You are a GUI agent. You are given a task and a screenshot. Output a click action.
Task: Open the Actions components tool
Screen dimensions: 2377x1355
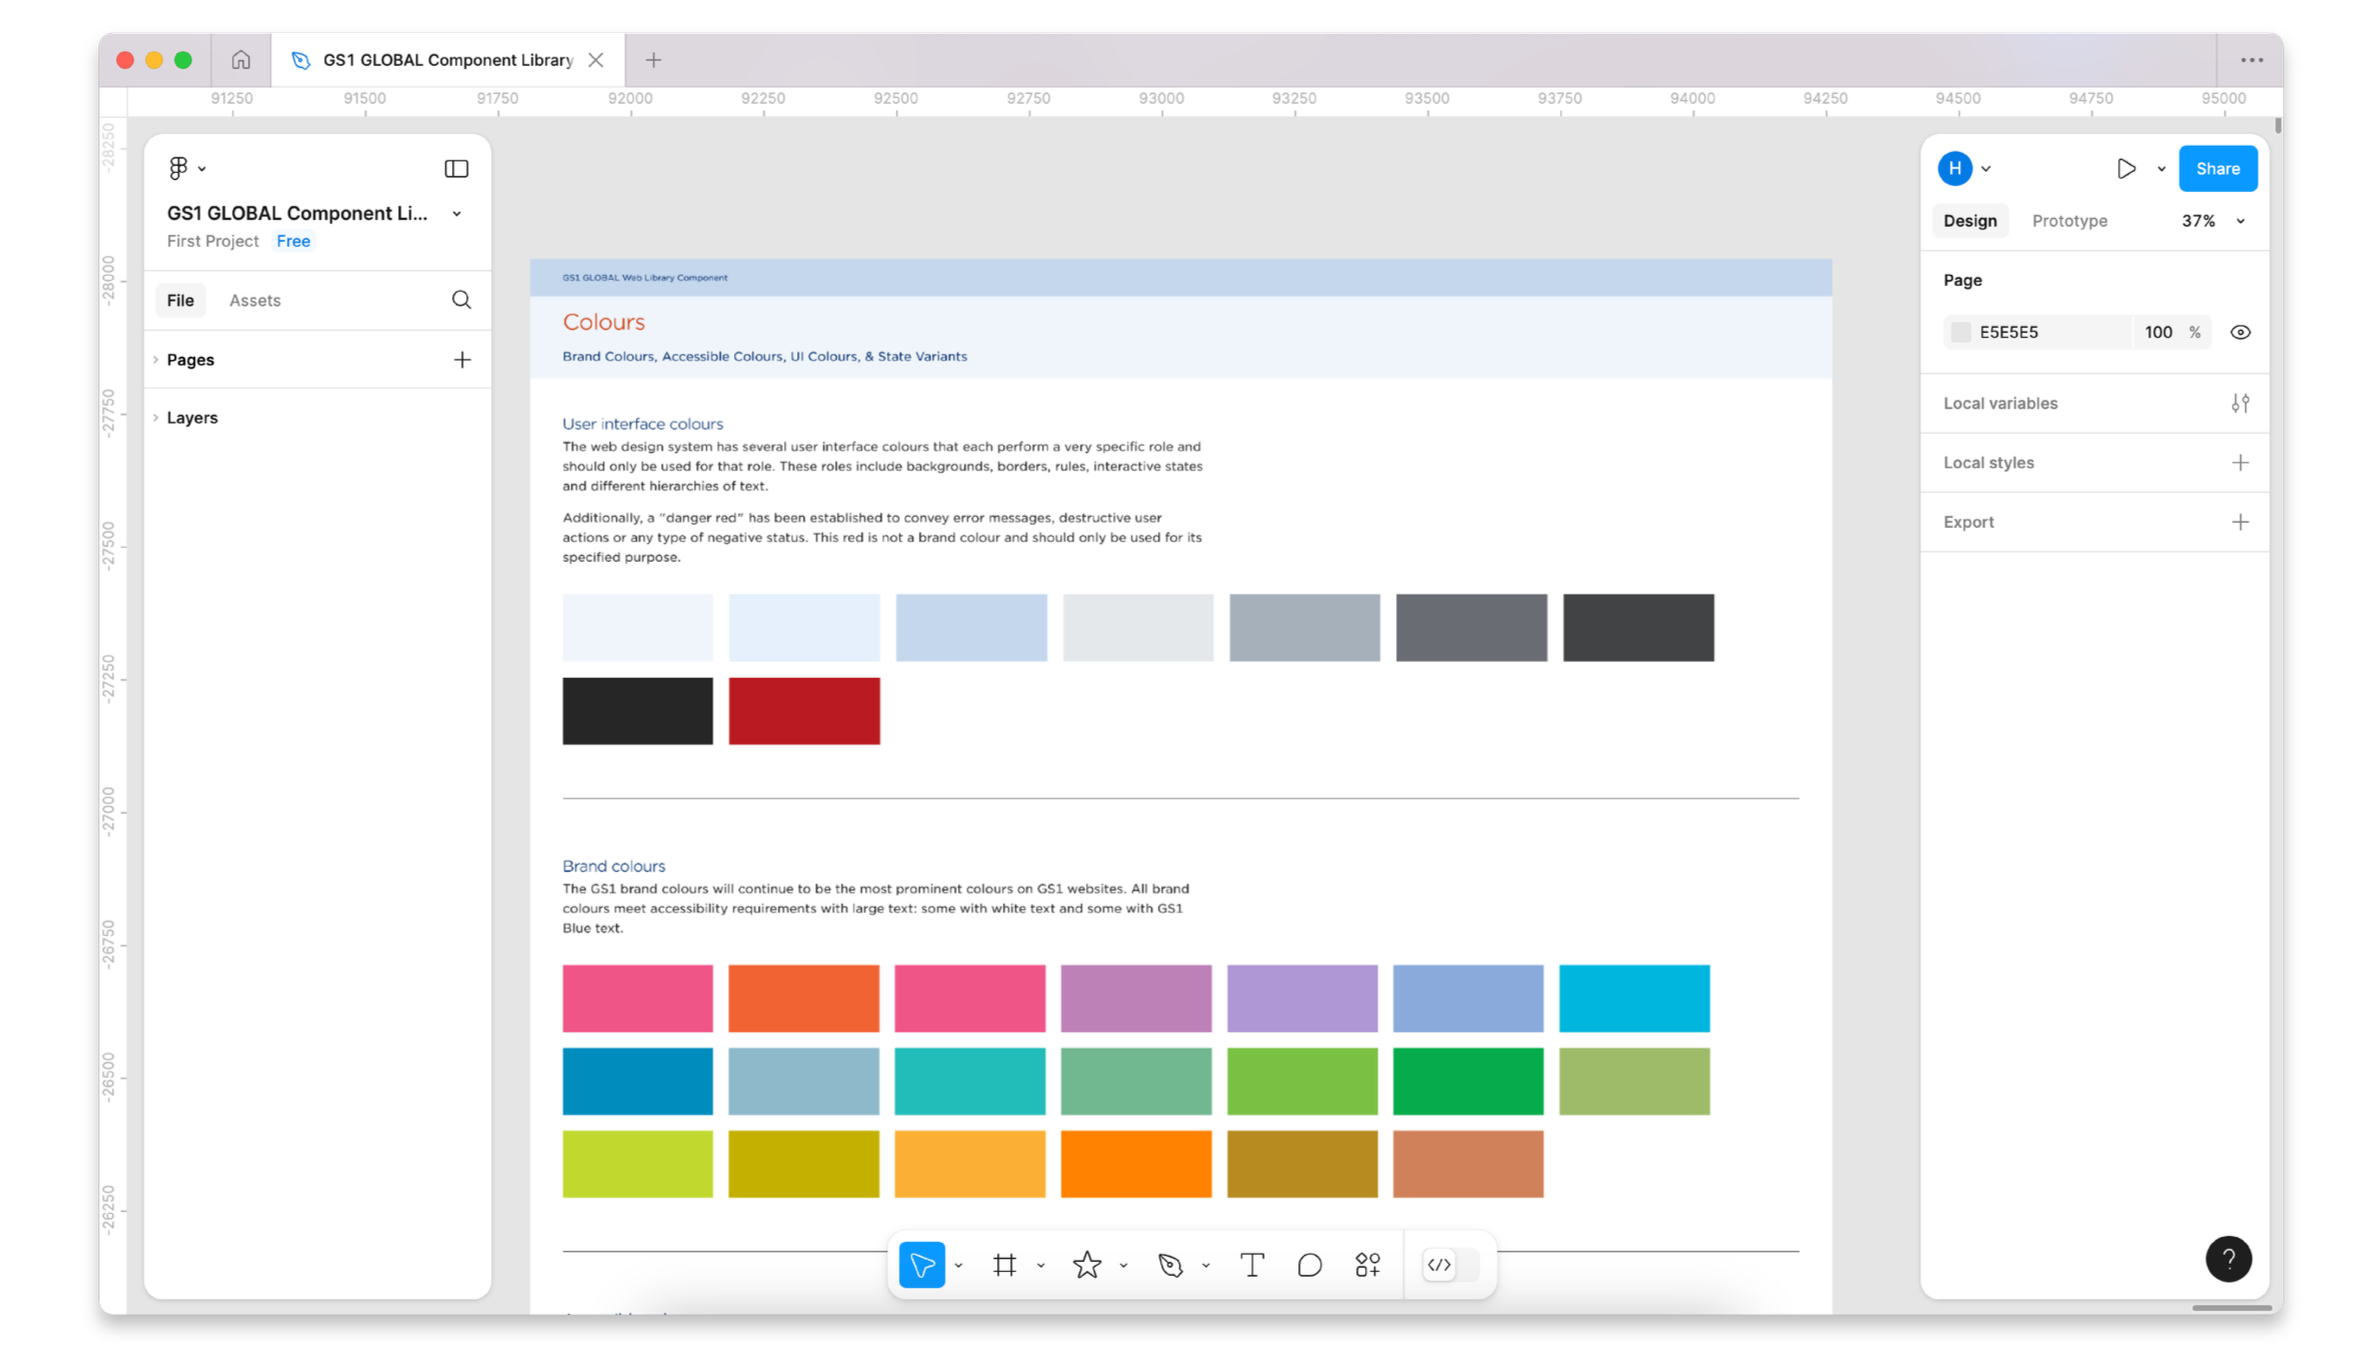click(1367, 1265)
